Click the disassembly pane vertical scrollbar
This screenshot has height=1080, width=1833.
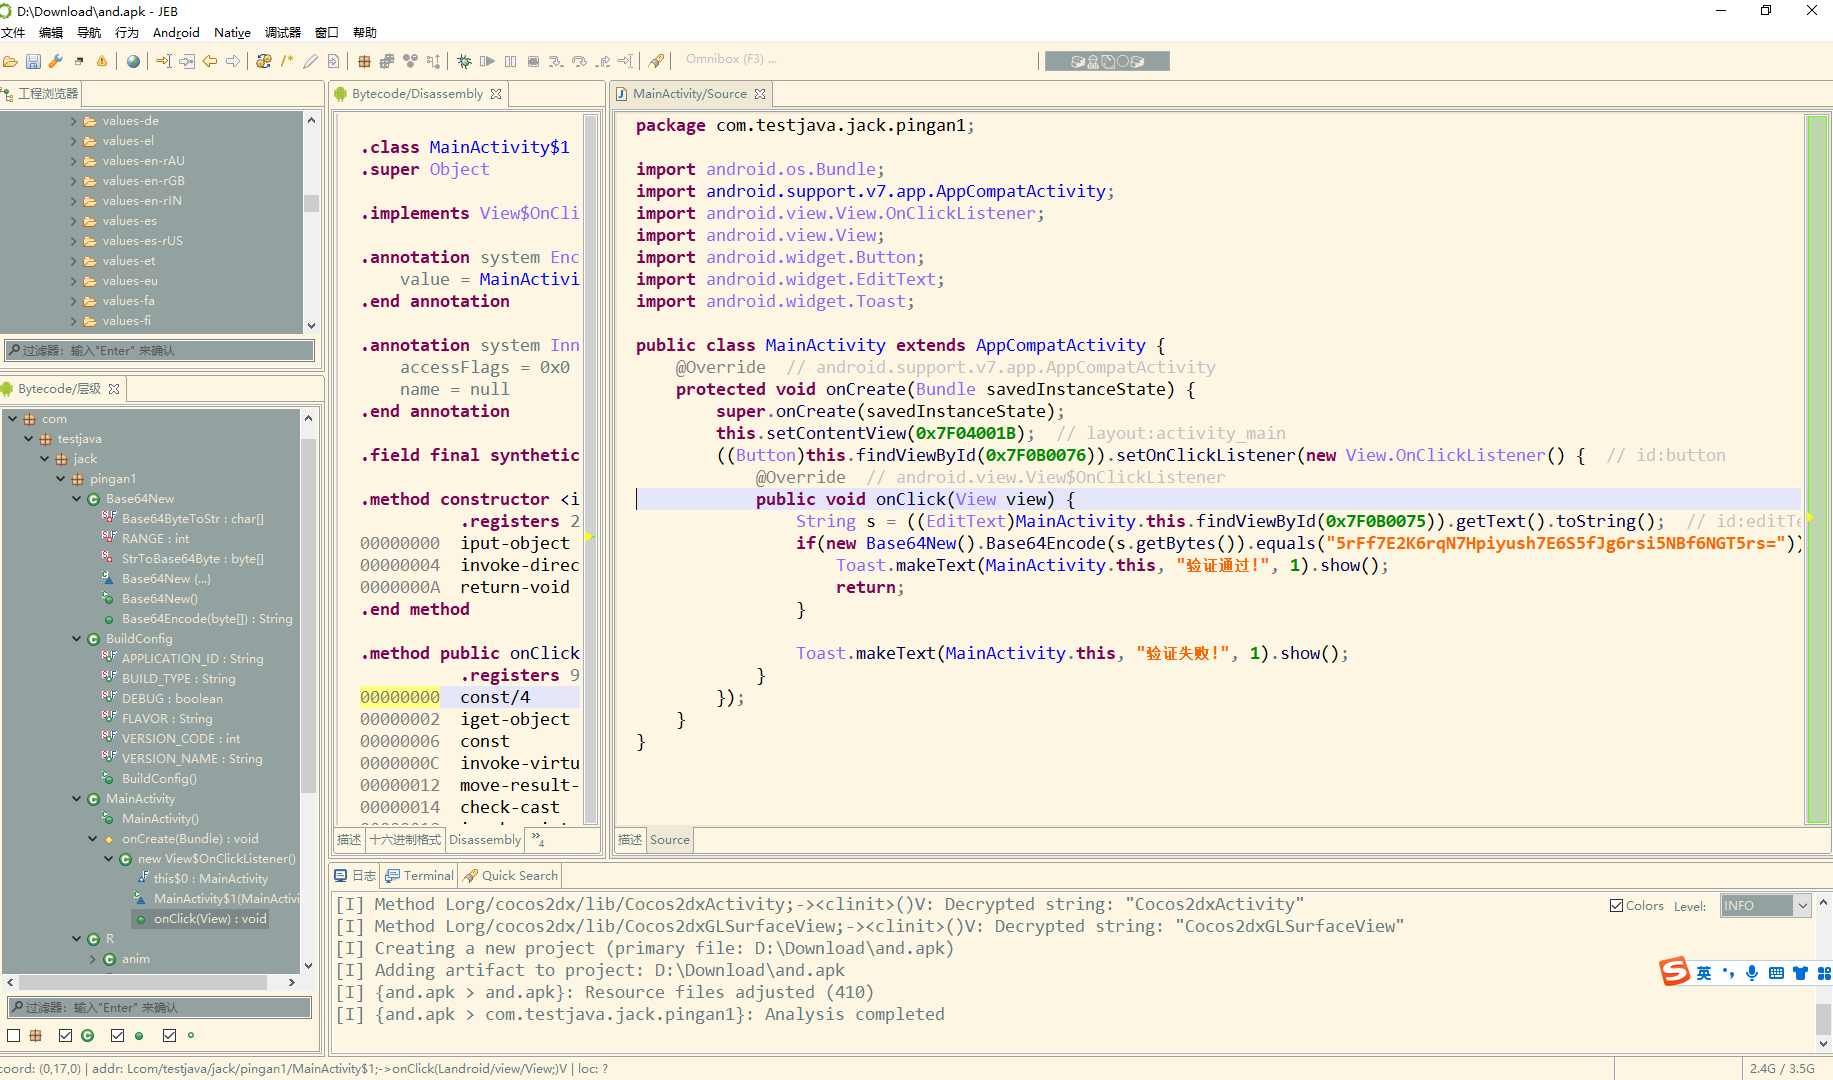(x=591, y=470)
